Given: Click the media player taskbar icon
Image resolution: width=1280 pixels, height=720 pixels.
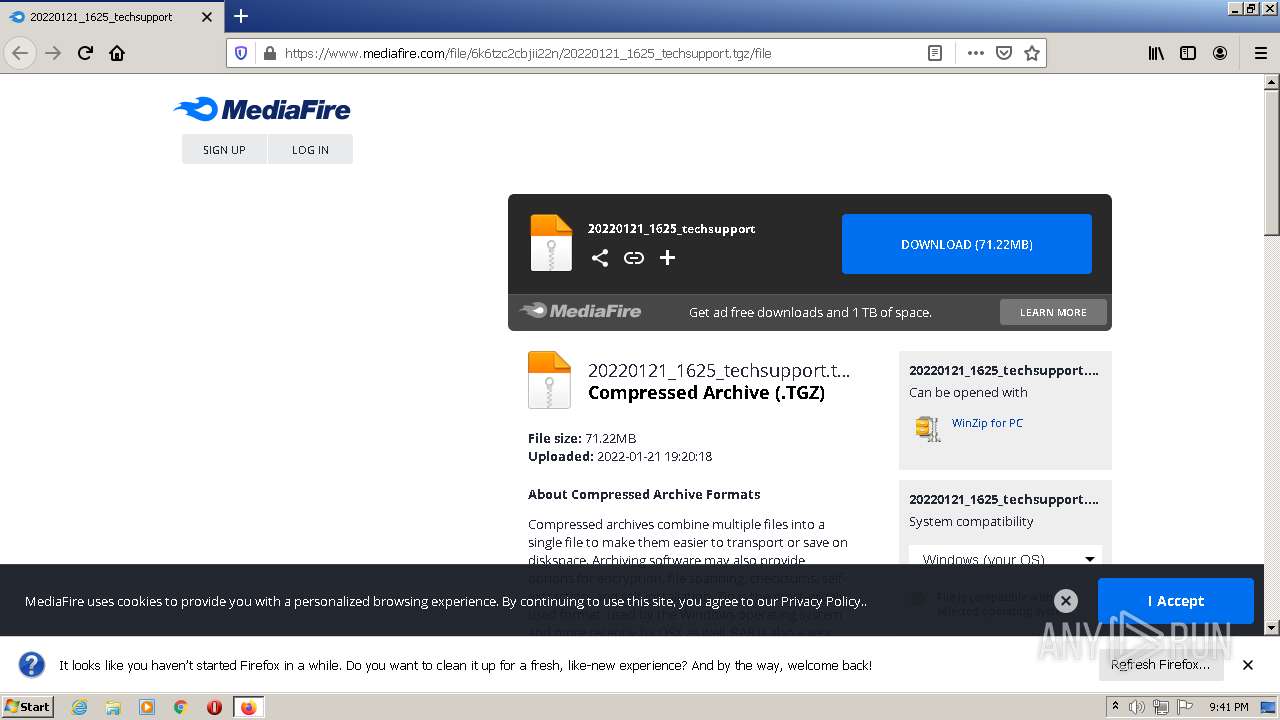Looking at the screenshot, I should [147, 707].
